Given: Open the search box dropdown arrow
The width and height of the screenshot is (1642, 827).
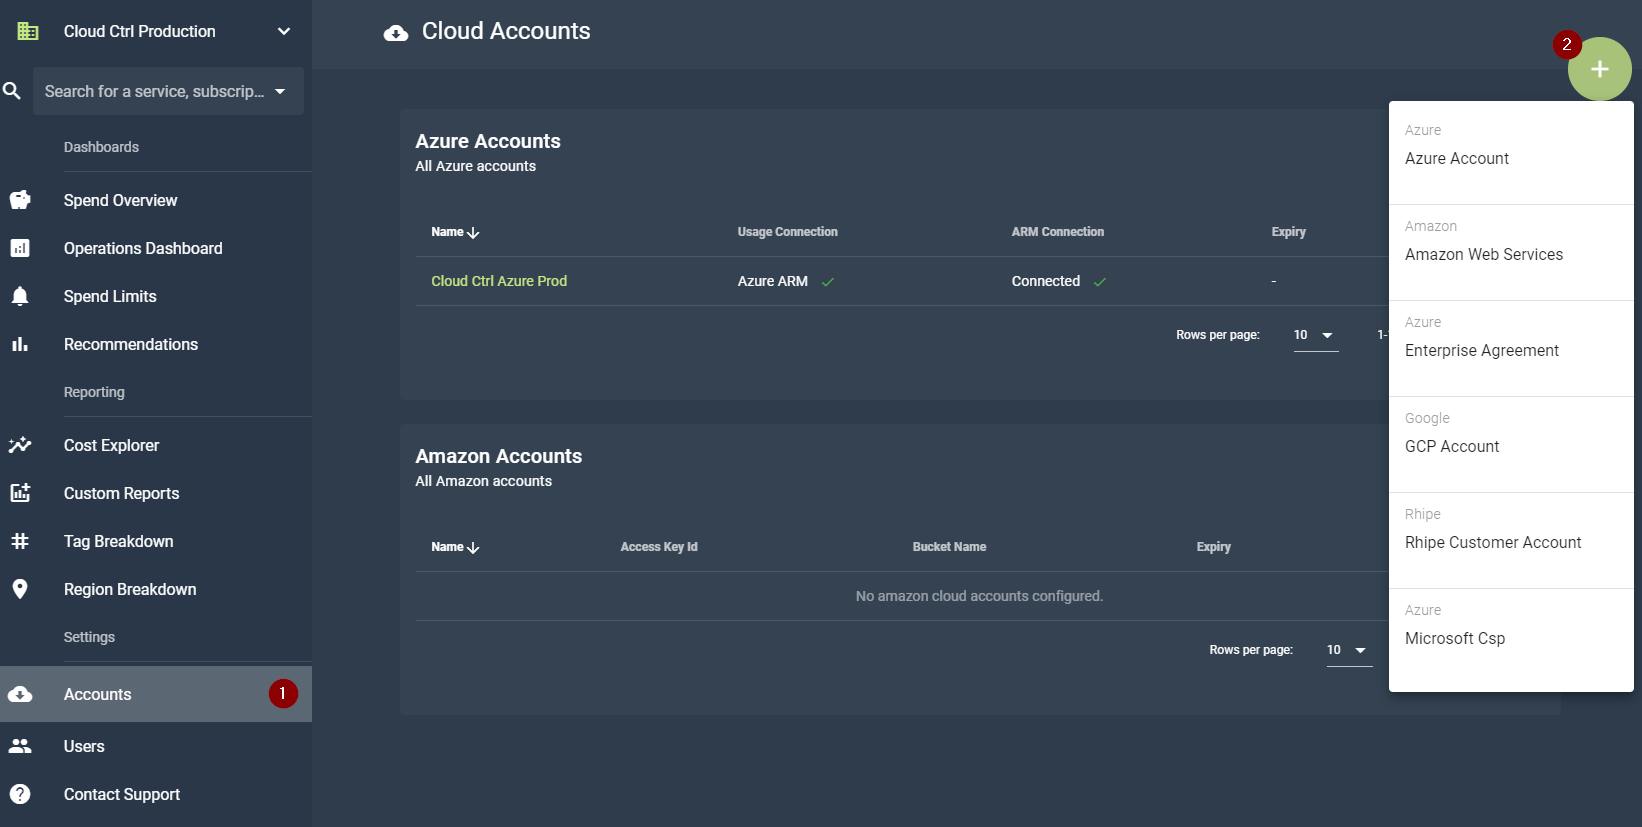Looking at the screenshot, I should 280,91.
